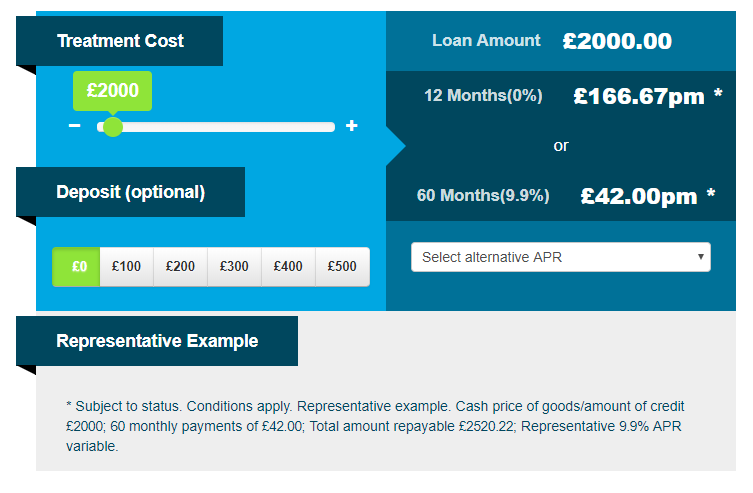Click the Representative Example heading
Image resolution: width=753 pixels, height=493 pixels.
pos(157,341)
